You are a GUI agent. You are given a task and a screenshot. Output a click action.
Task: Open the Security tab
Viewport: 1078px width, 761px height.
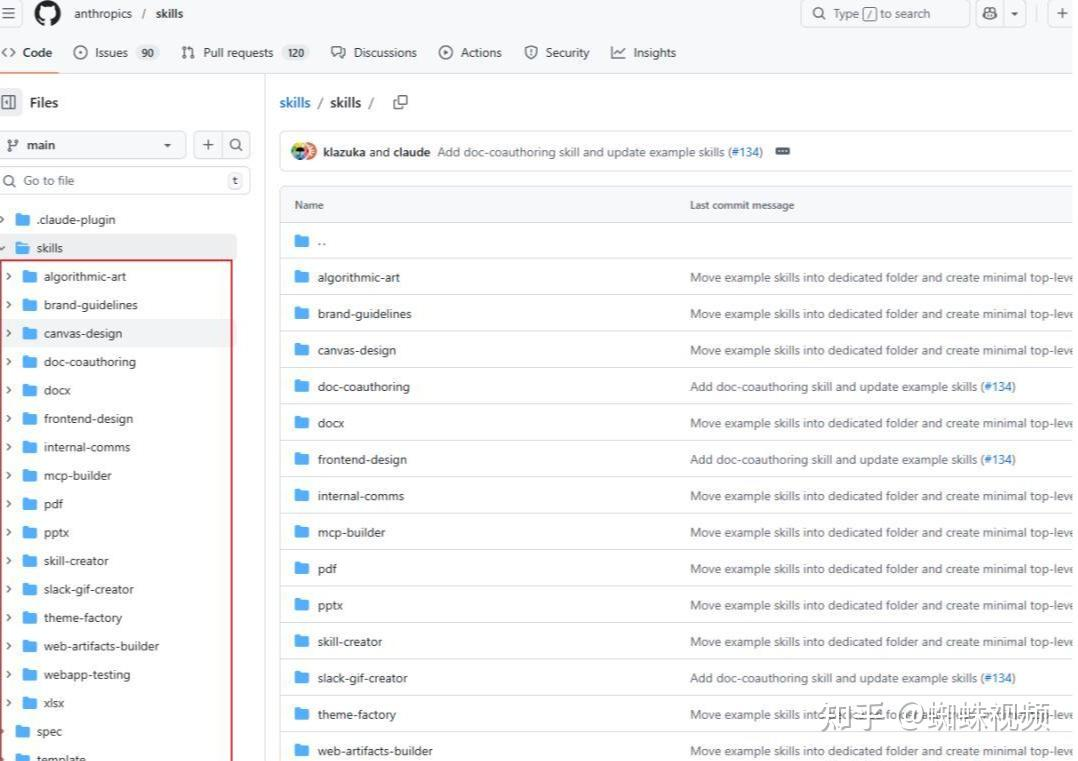(x=557, y=52)
